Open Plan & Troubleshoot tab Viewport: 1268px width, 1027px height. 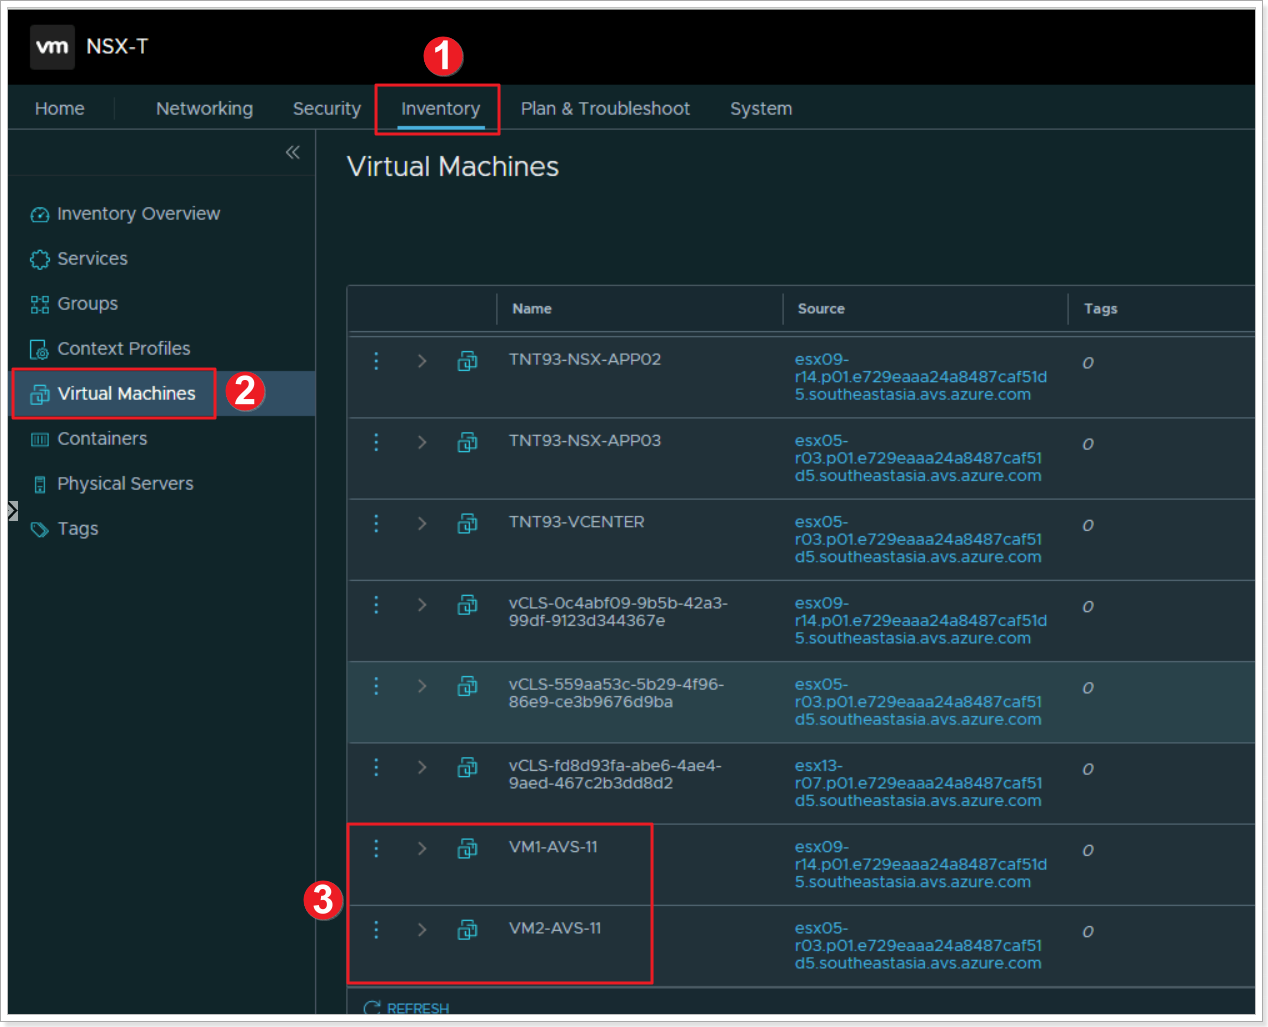point(605,108)
